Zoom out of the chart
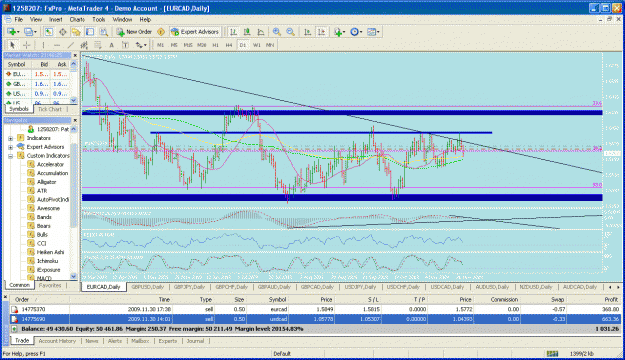This screenshot has height=360, width=625. click(x=291, y=32)
